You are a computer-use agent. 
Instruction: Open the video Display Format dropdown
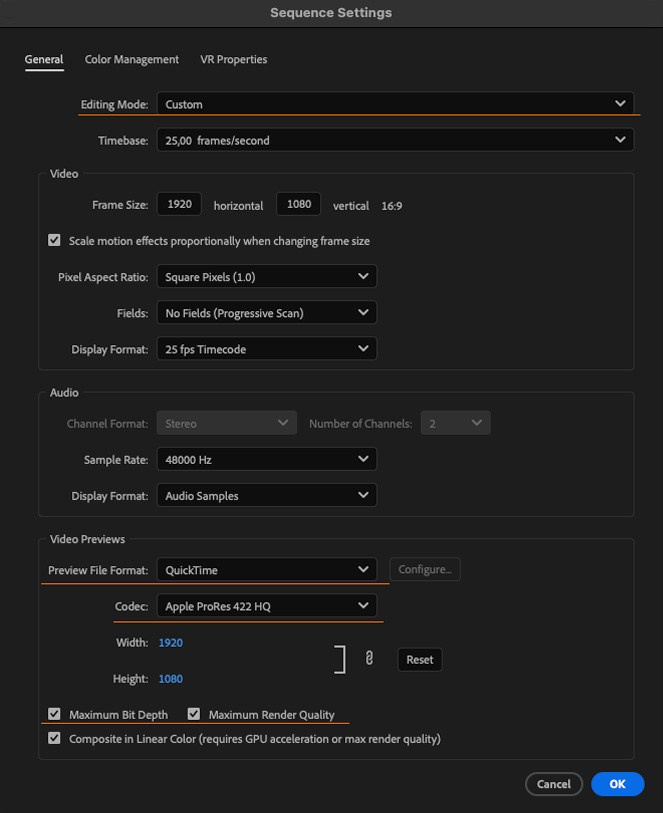click(266, 348)
